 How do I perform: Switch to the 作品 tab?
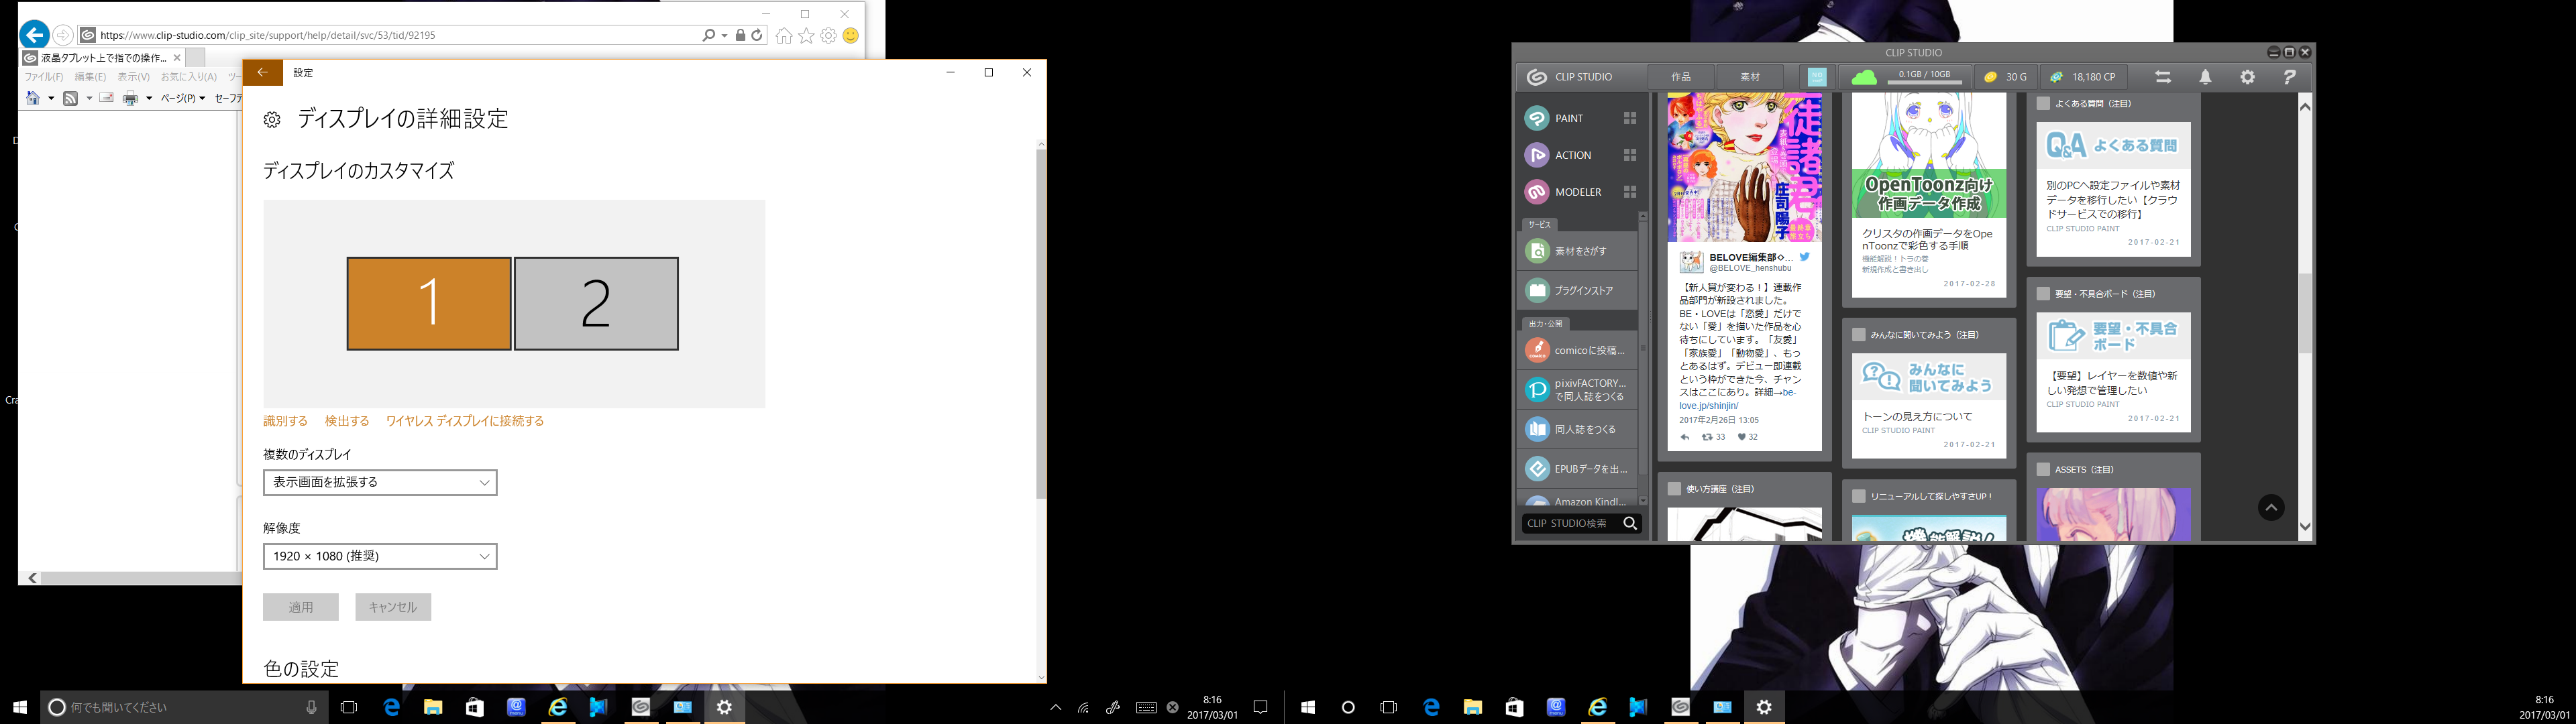click(1681, 77)
